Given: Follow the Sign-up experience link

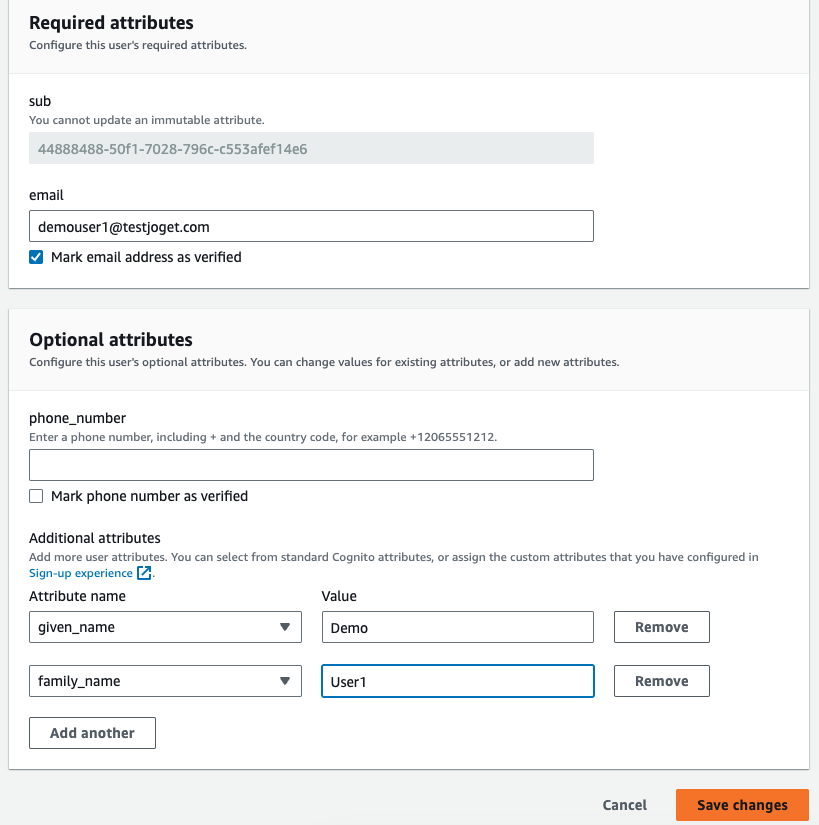Looking at the screenshot, I should (x=81, y=573).
